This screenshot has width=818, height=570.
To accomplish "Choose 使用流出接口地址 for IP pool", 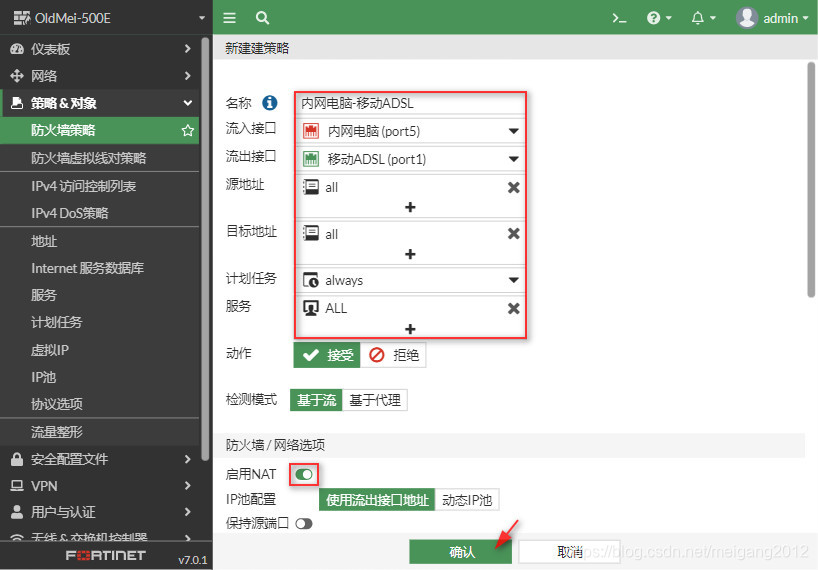I will click(377, 500).
